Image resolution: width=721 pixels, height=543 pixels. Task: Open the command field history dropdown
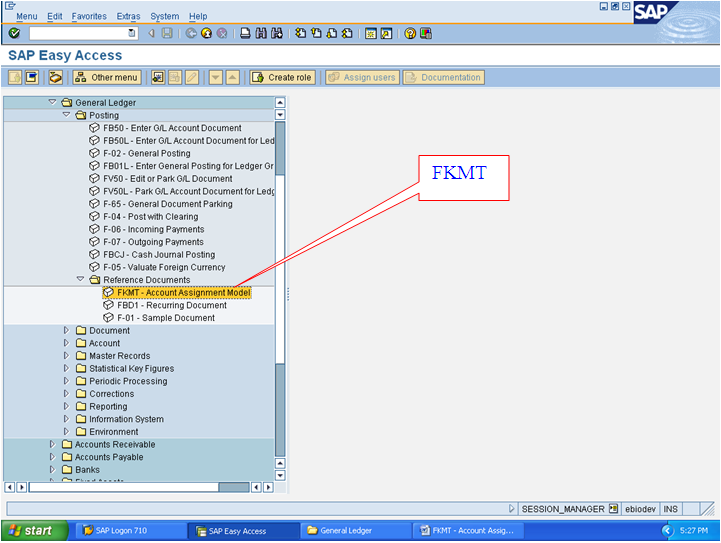[132, 33]
